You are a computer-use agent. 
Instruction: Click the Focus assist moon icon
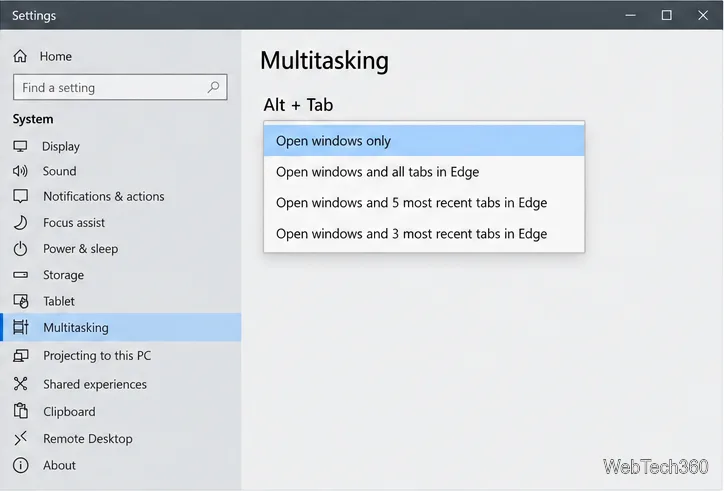tap(20, 223)
